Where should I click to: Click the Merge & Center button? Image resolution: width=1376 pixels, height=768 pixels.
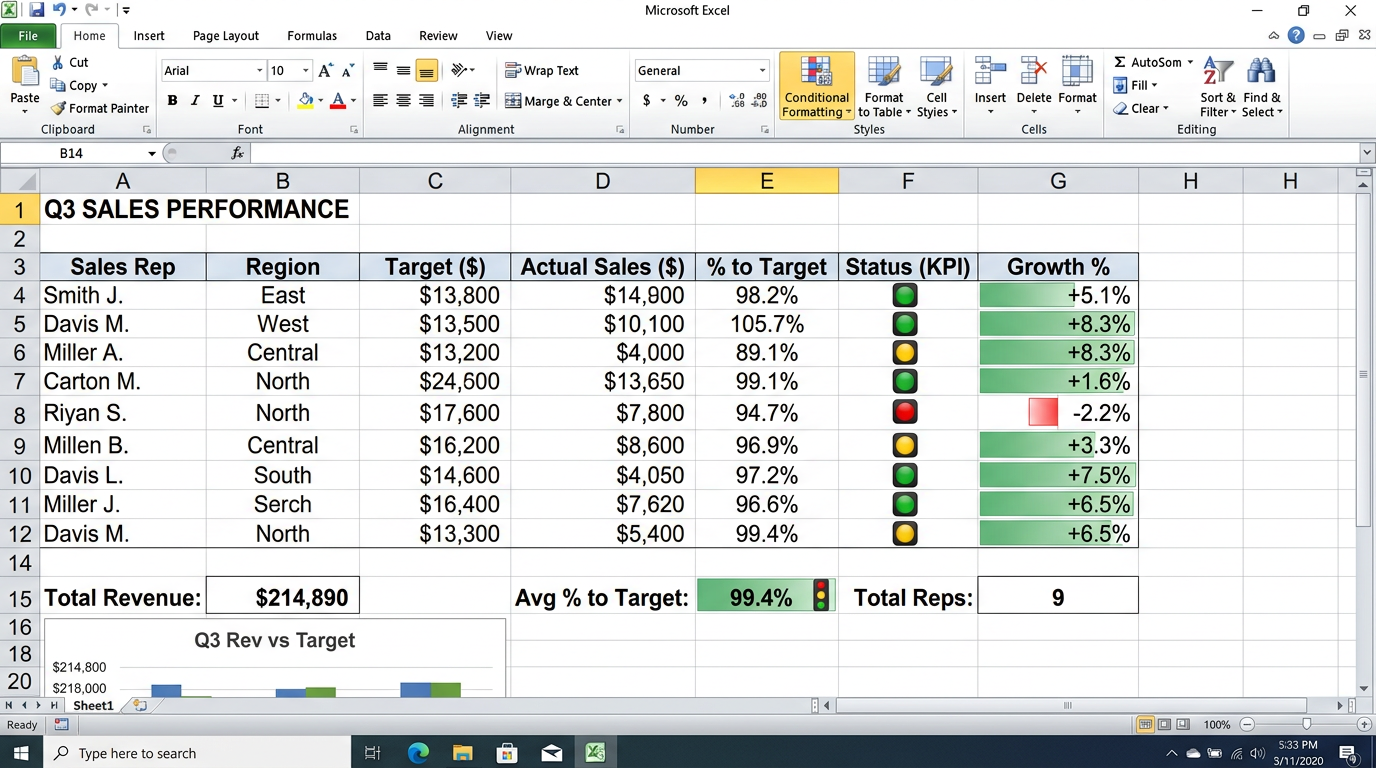[x=563, y=101]
